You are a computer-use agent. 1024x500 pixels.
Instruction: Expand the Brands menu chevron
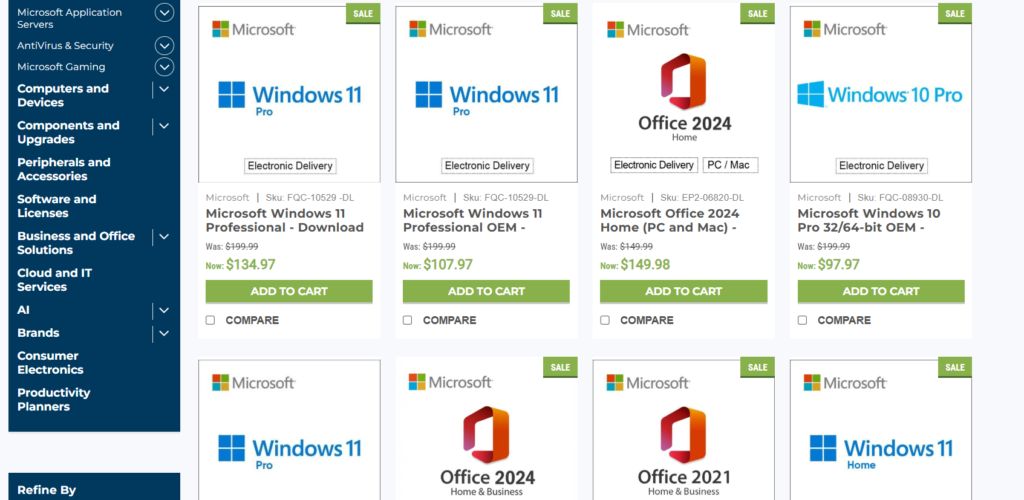click(164, 334)
